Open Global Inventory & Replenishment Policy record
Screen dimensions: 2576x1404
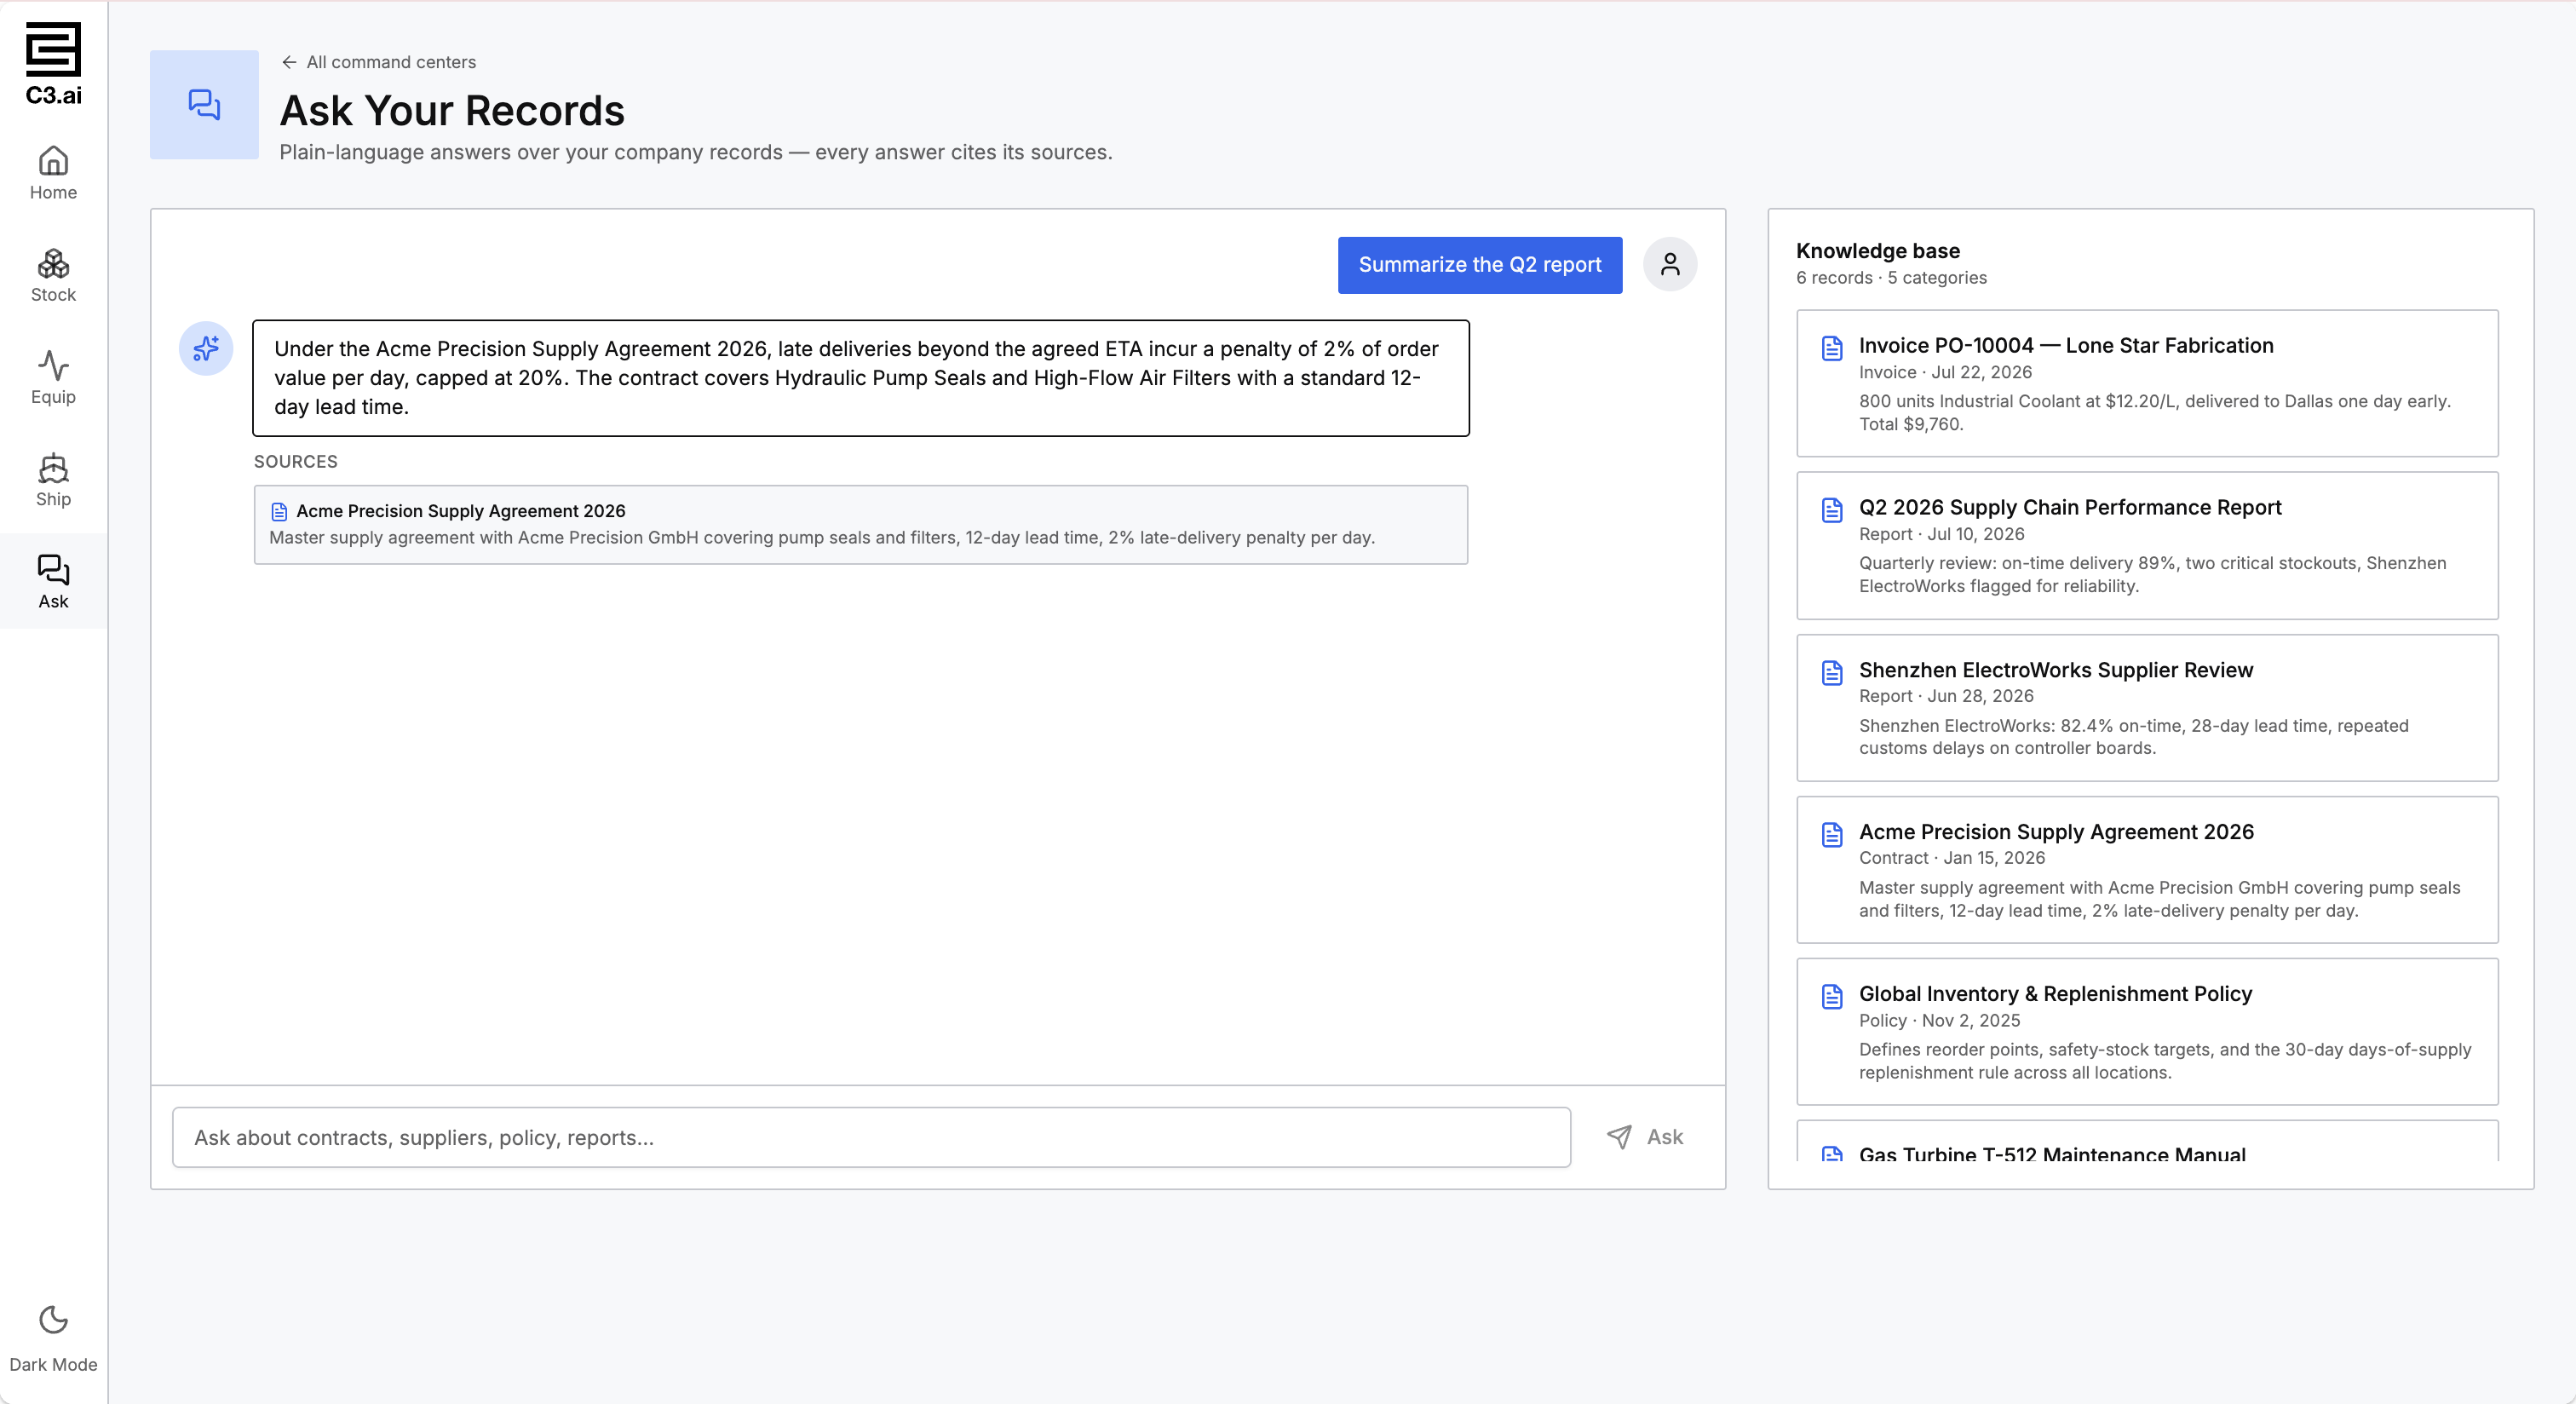point(2147,1032)
